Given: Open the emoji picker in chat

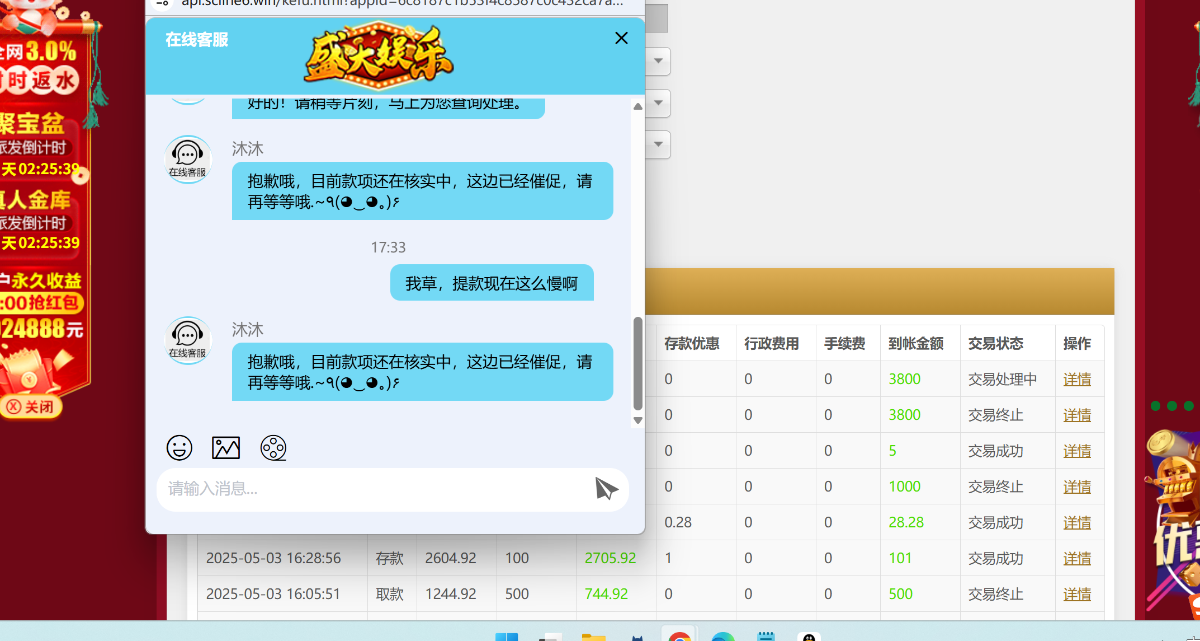Looking at the screenshot, I should [179, 448].
